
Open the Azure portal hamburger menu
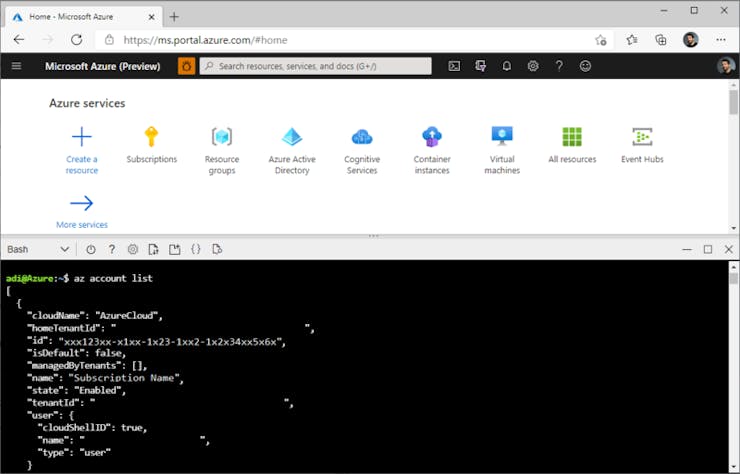[17, 66]
